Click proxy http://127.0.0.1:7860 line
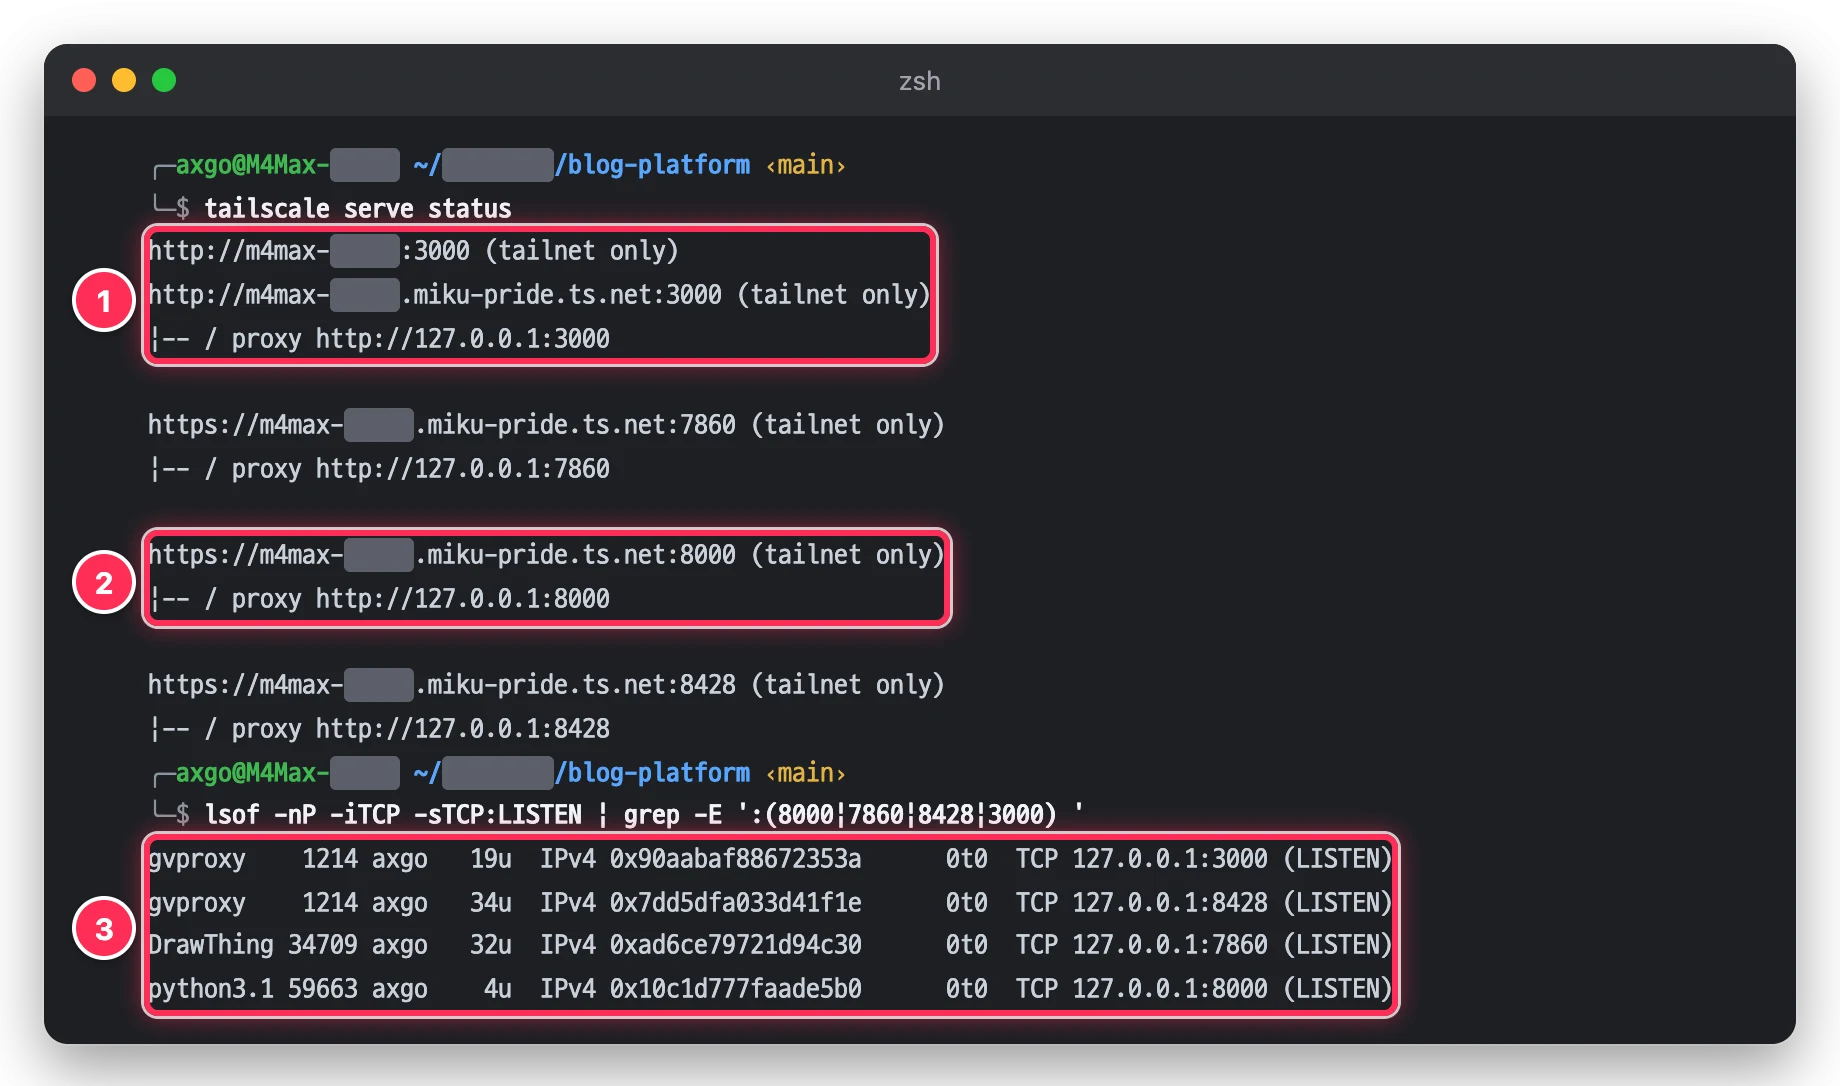 coord(380,468)
